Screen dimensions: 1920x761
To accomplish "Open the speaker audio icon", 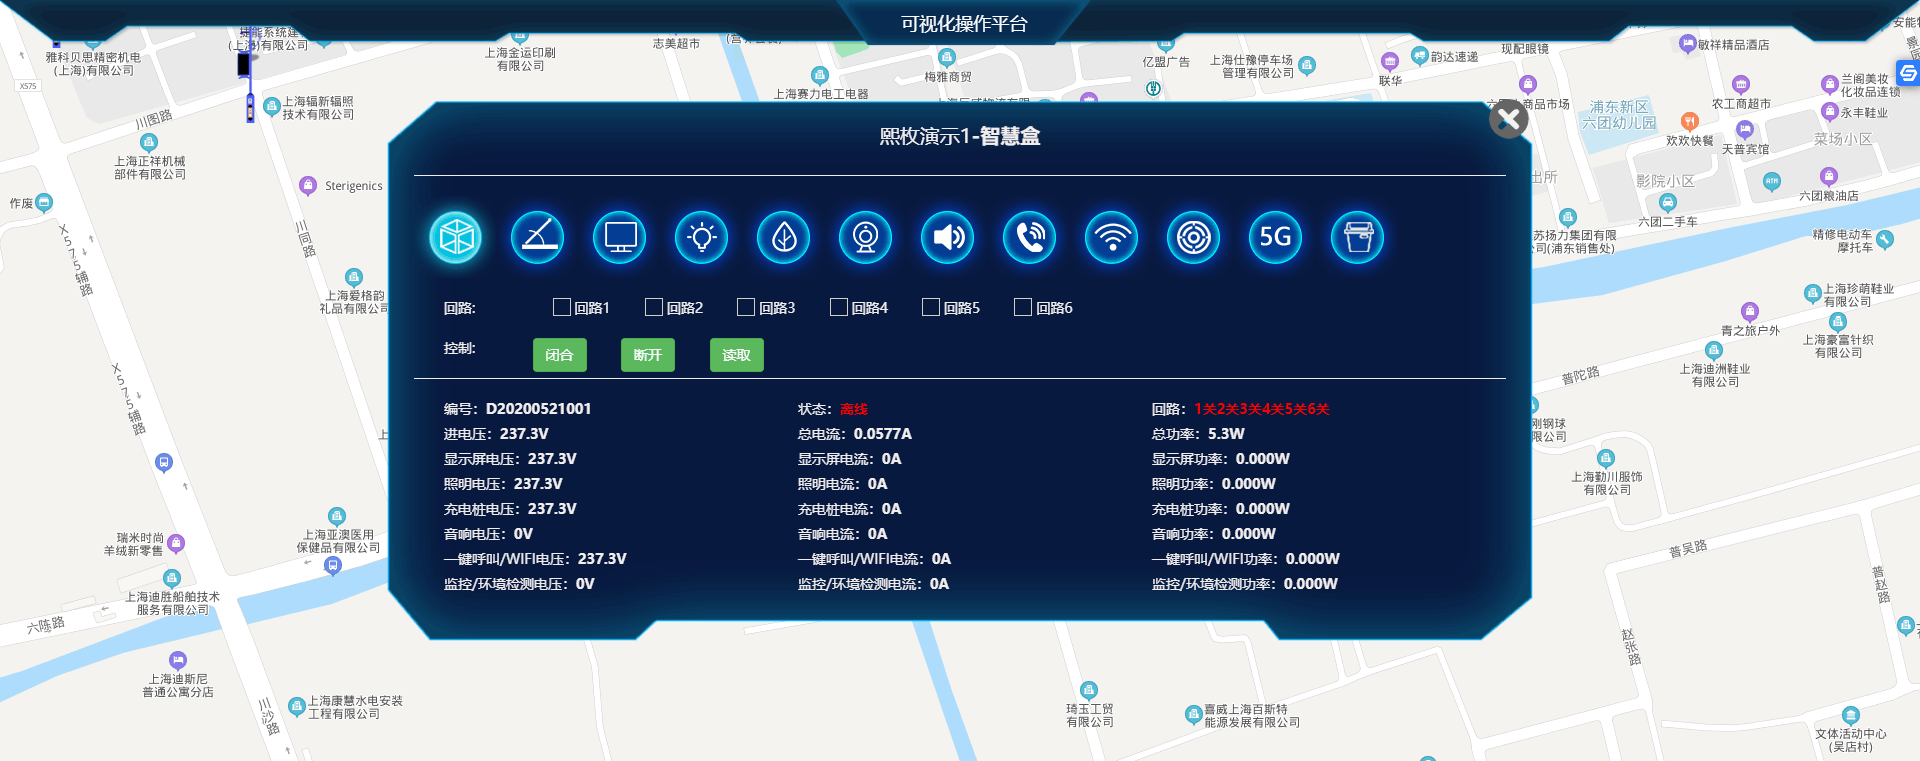I will pyautogui.click(x=948, y=238).
